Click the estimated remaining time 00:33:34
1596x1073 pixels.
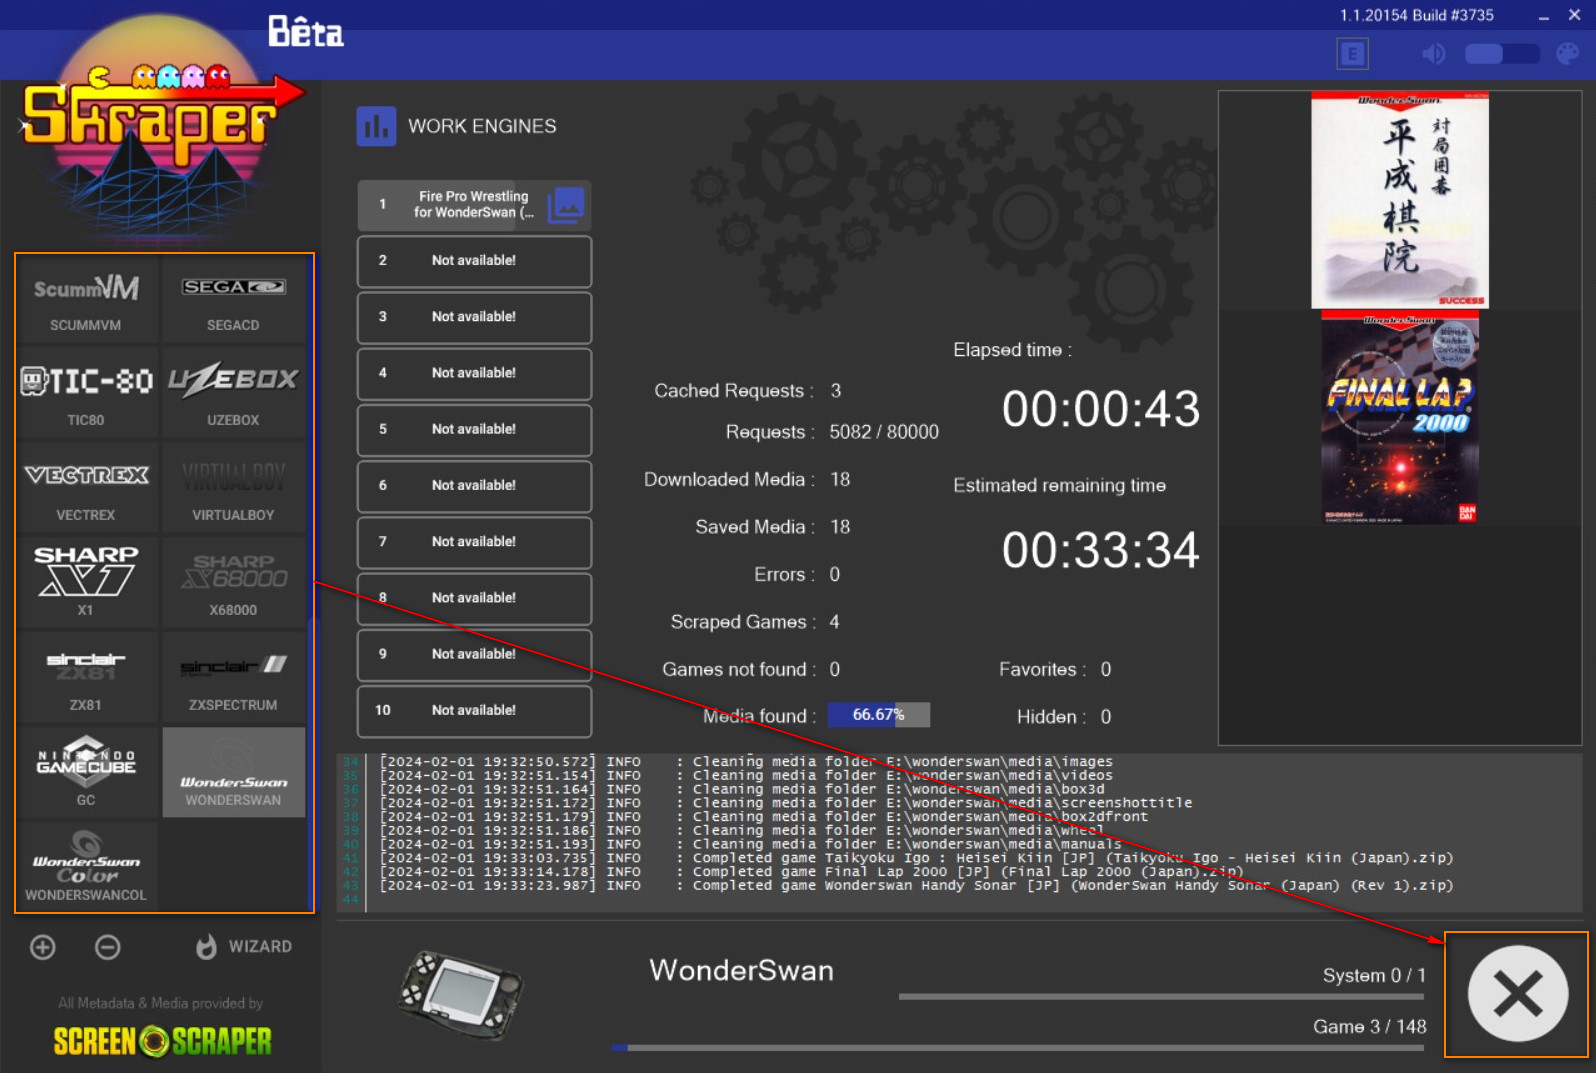[1100, 550]
